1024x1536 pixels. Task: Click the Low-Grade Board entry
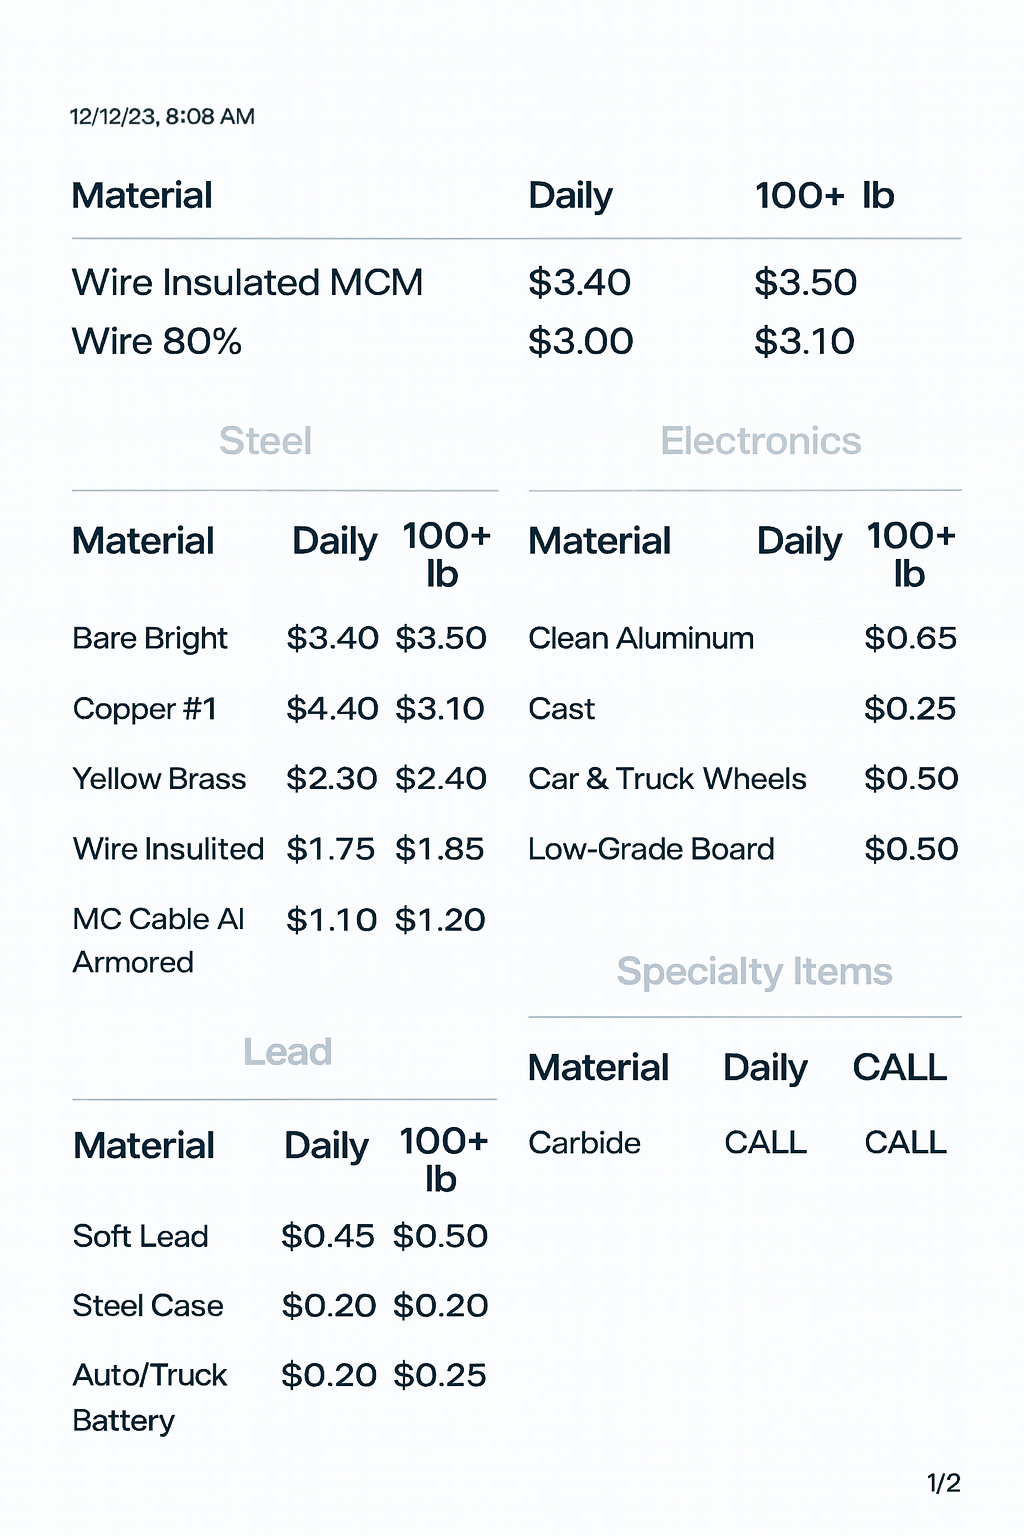coord(651,849)
